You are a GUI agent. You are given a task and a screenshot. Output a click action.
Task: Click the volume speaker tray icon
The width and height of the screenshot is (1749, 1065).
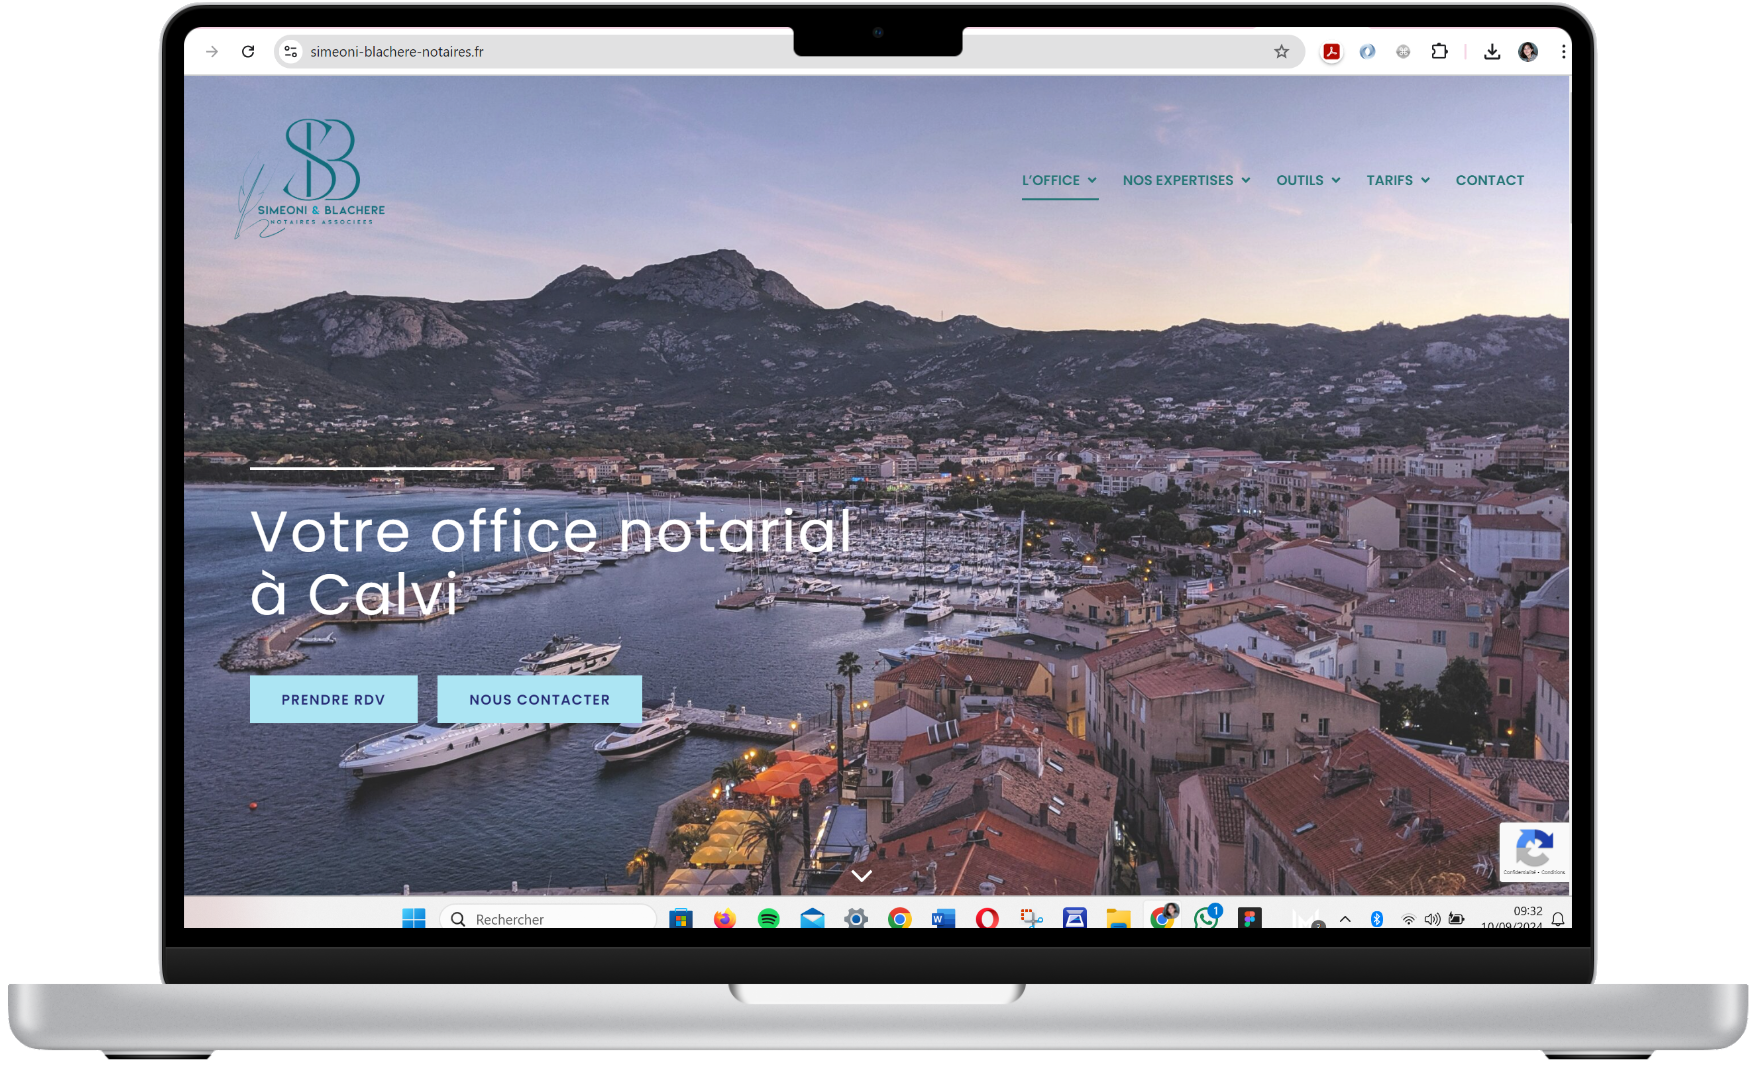coord(1432,919)
